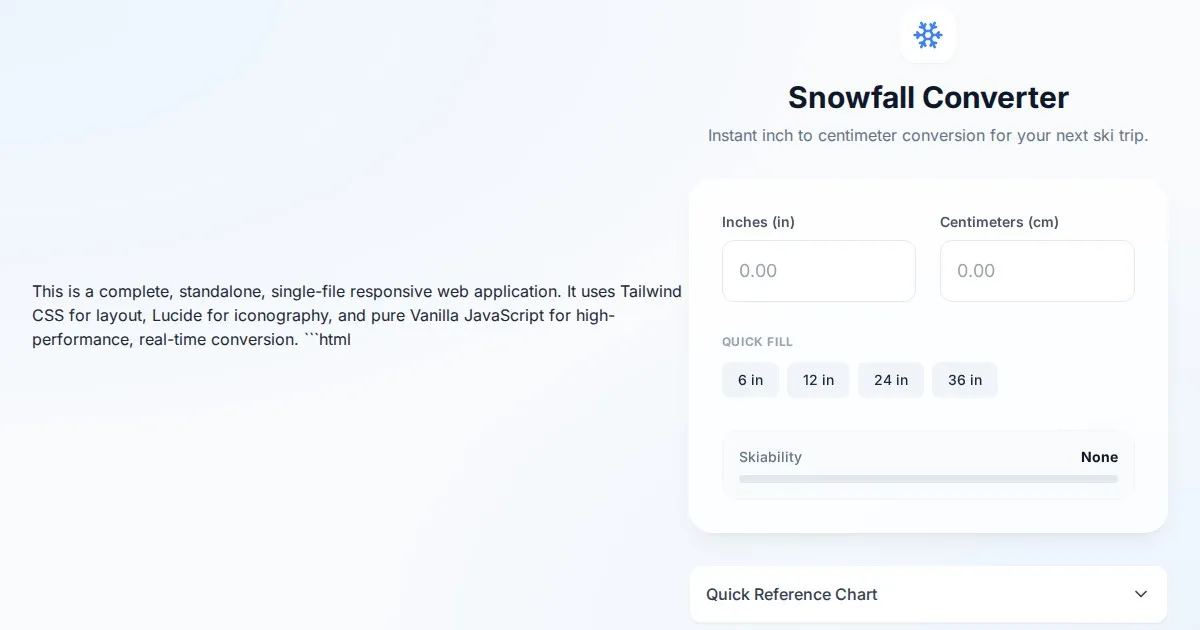Focus the Centimeters input field
1200x630 pixels.
tap(1037, 271)
